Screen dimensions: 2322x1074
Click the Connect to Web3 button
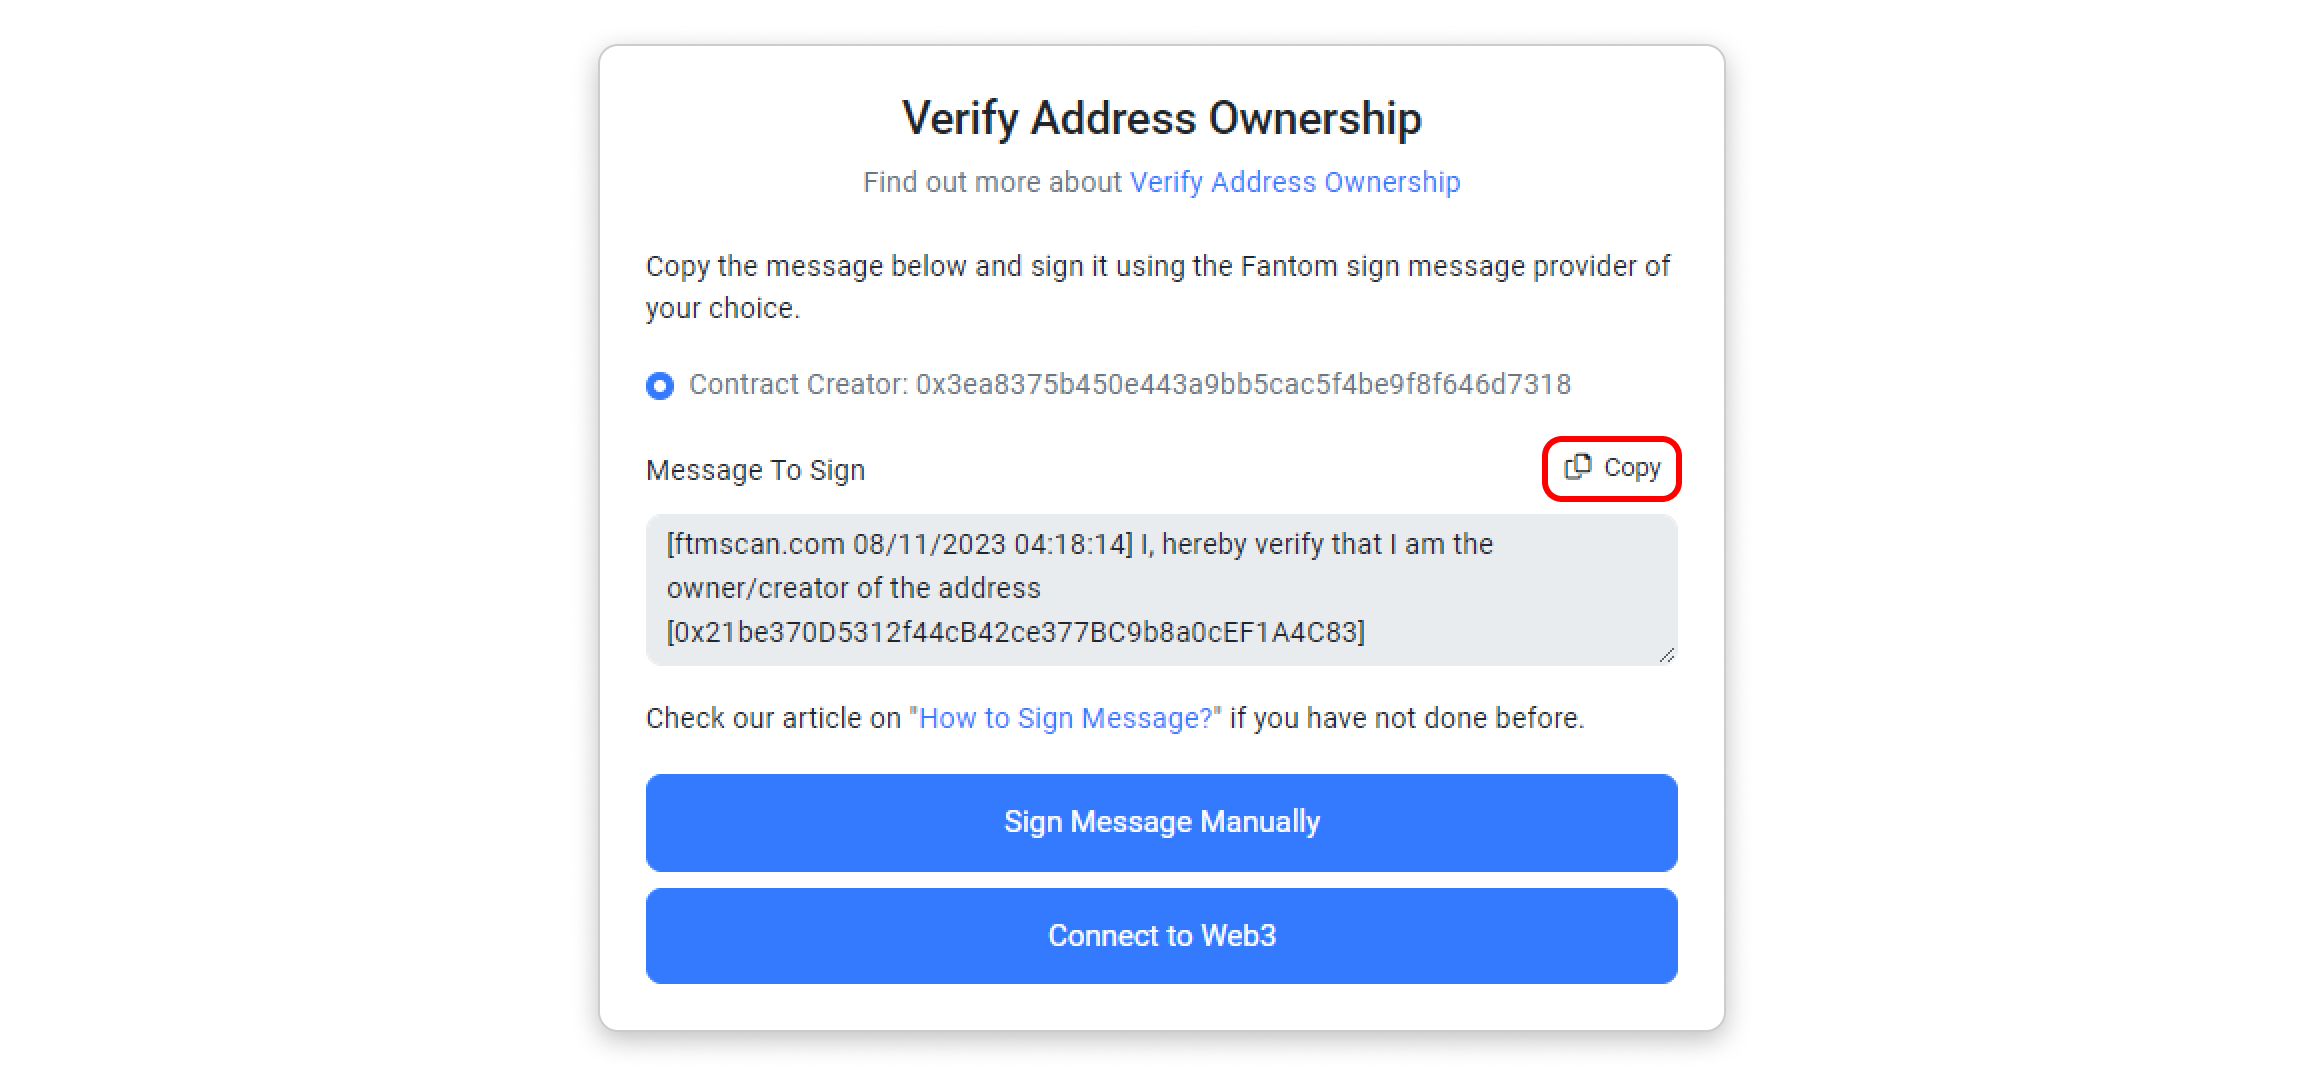1161,936
